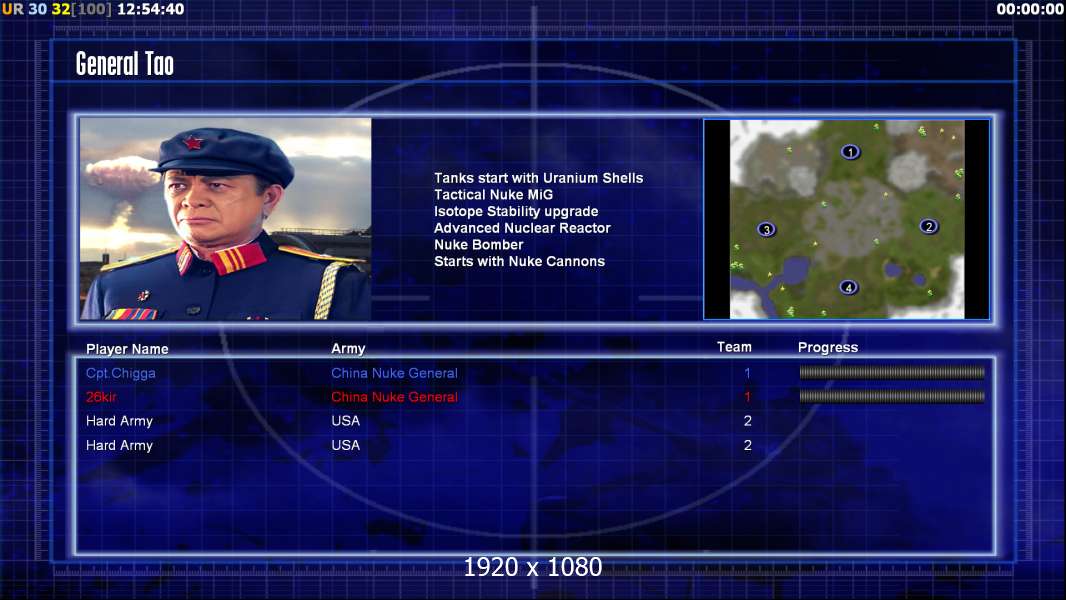
Task: Click the Army column header
Action: coord(348,349)
